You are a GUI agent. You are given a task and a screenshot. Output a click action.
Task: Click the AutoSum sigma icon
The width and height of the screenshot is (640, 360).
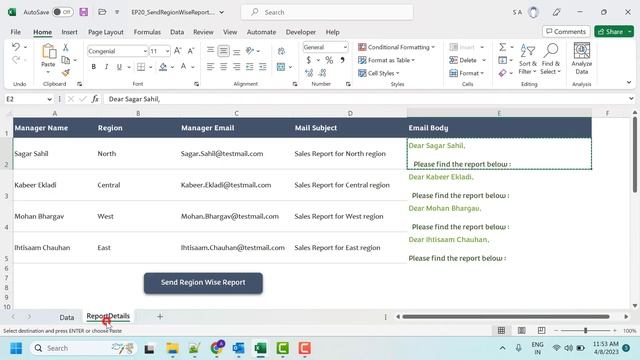click(502, 47)
